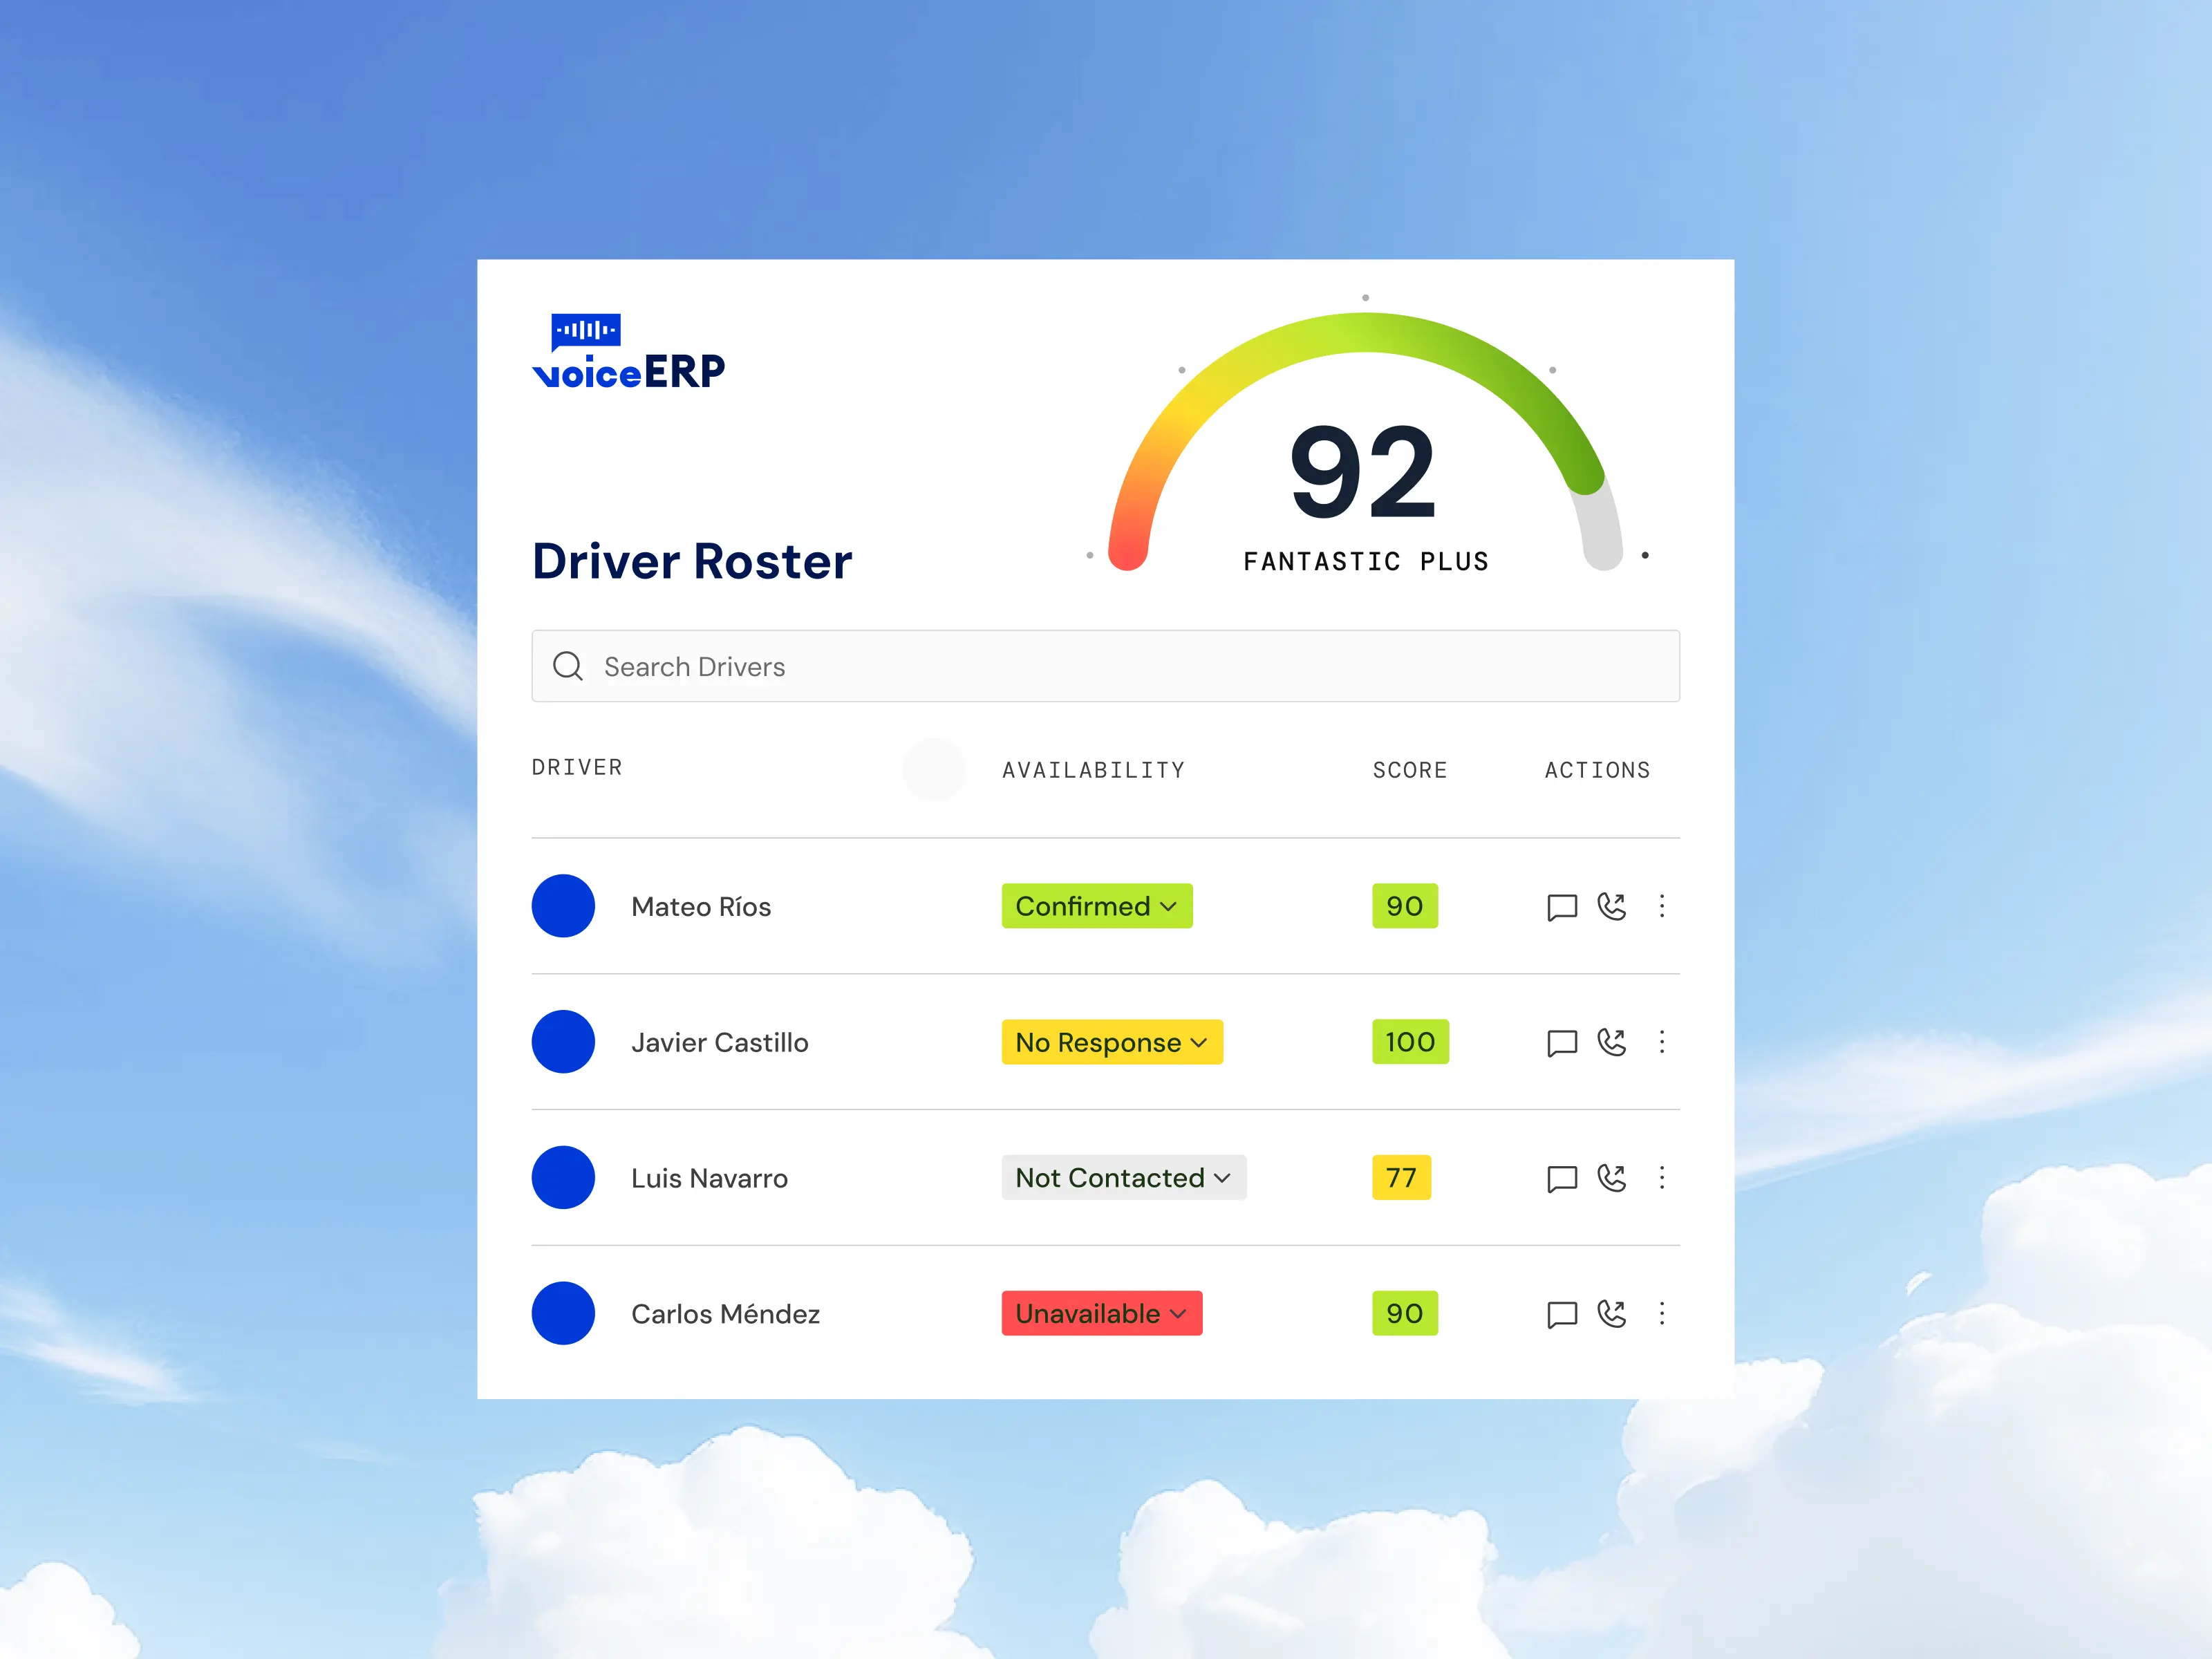
Task: Call Javier Castillo with phone icon
Action: [1611, 1042]
